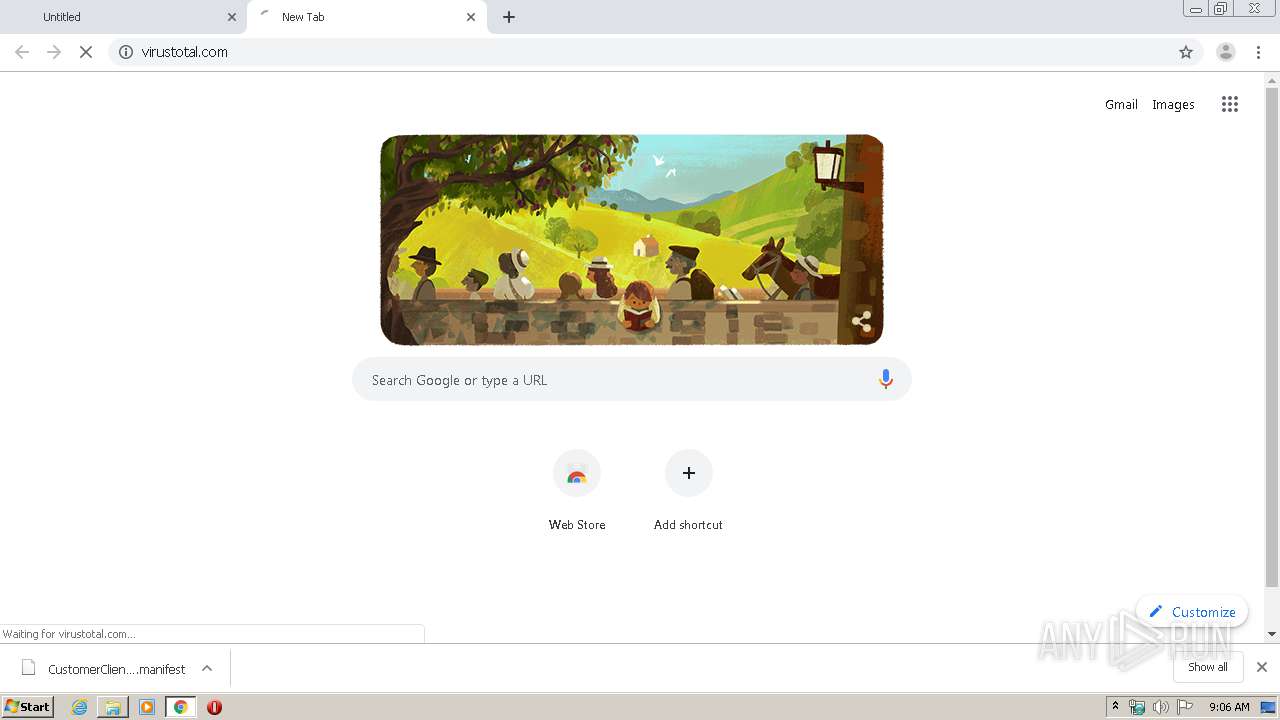Show hidden system tray icons
This screenshot has height=720, width=1280.
(1116, 707)
